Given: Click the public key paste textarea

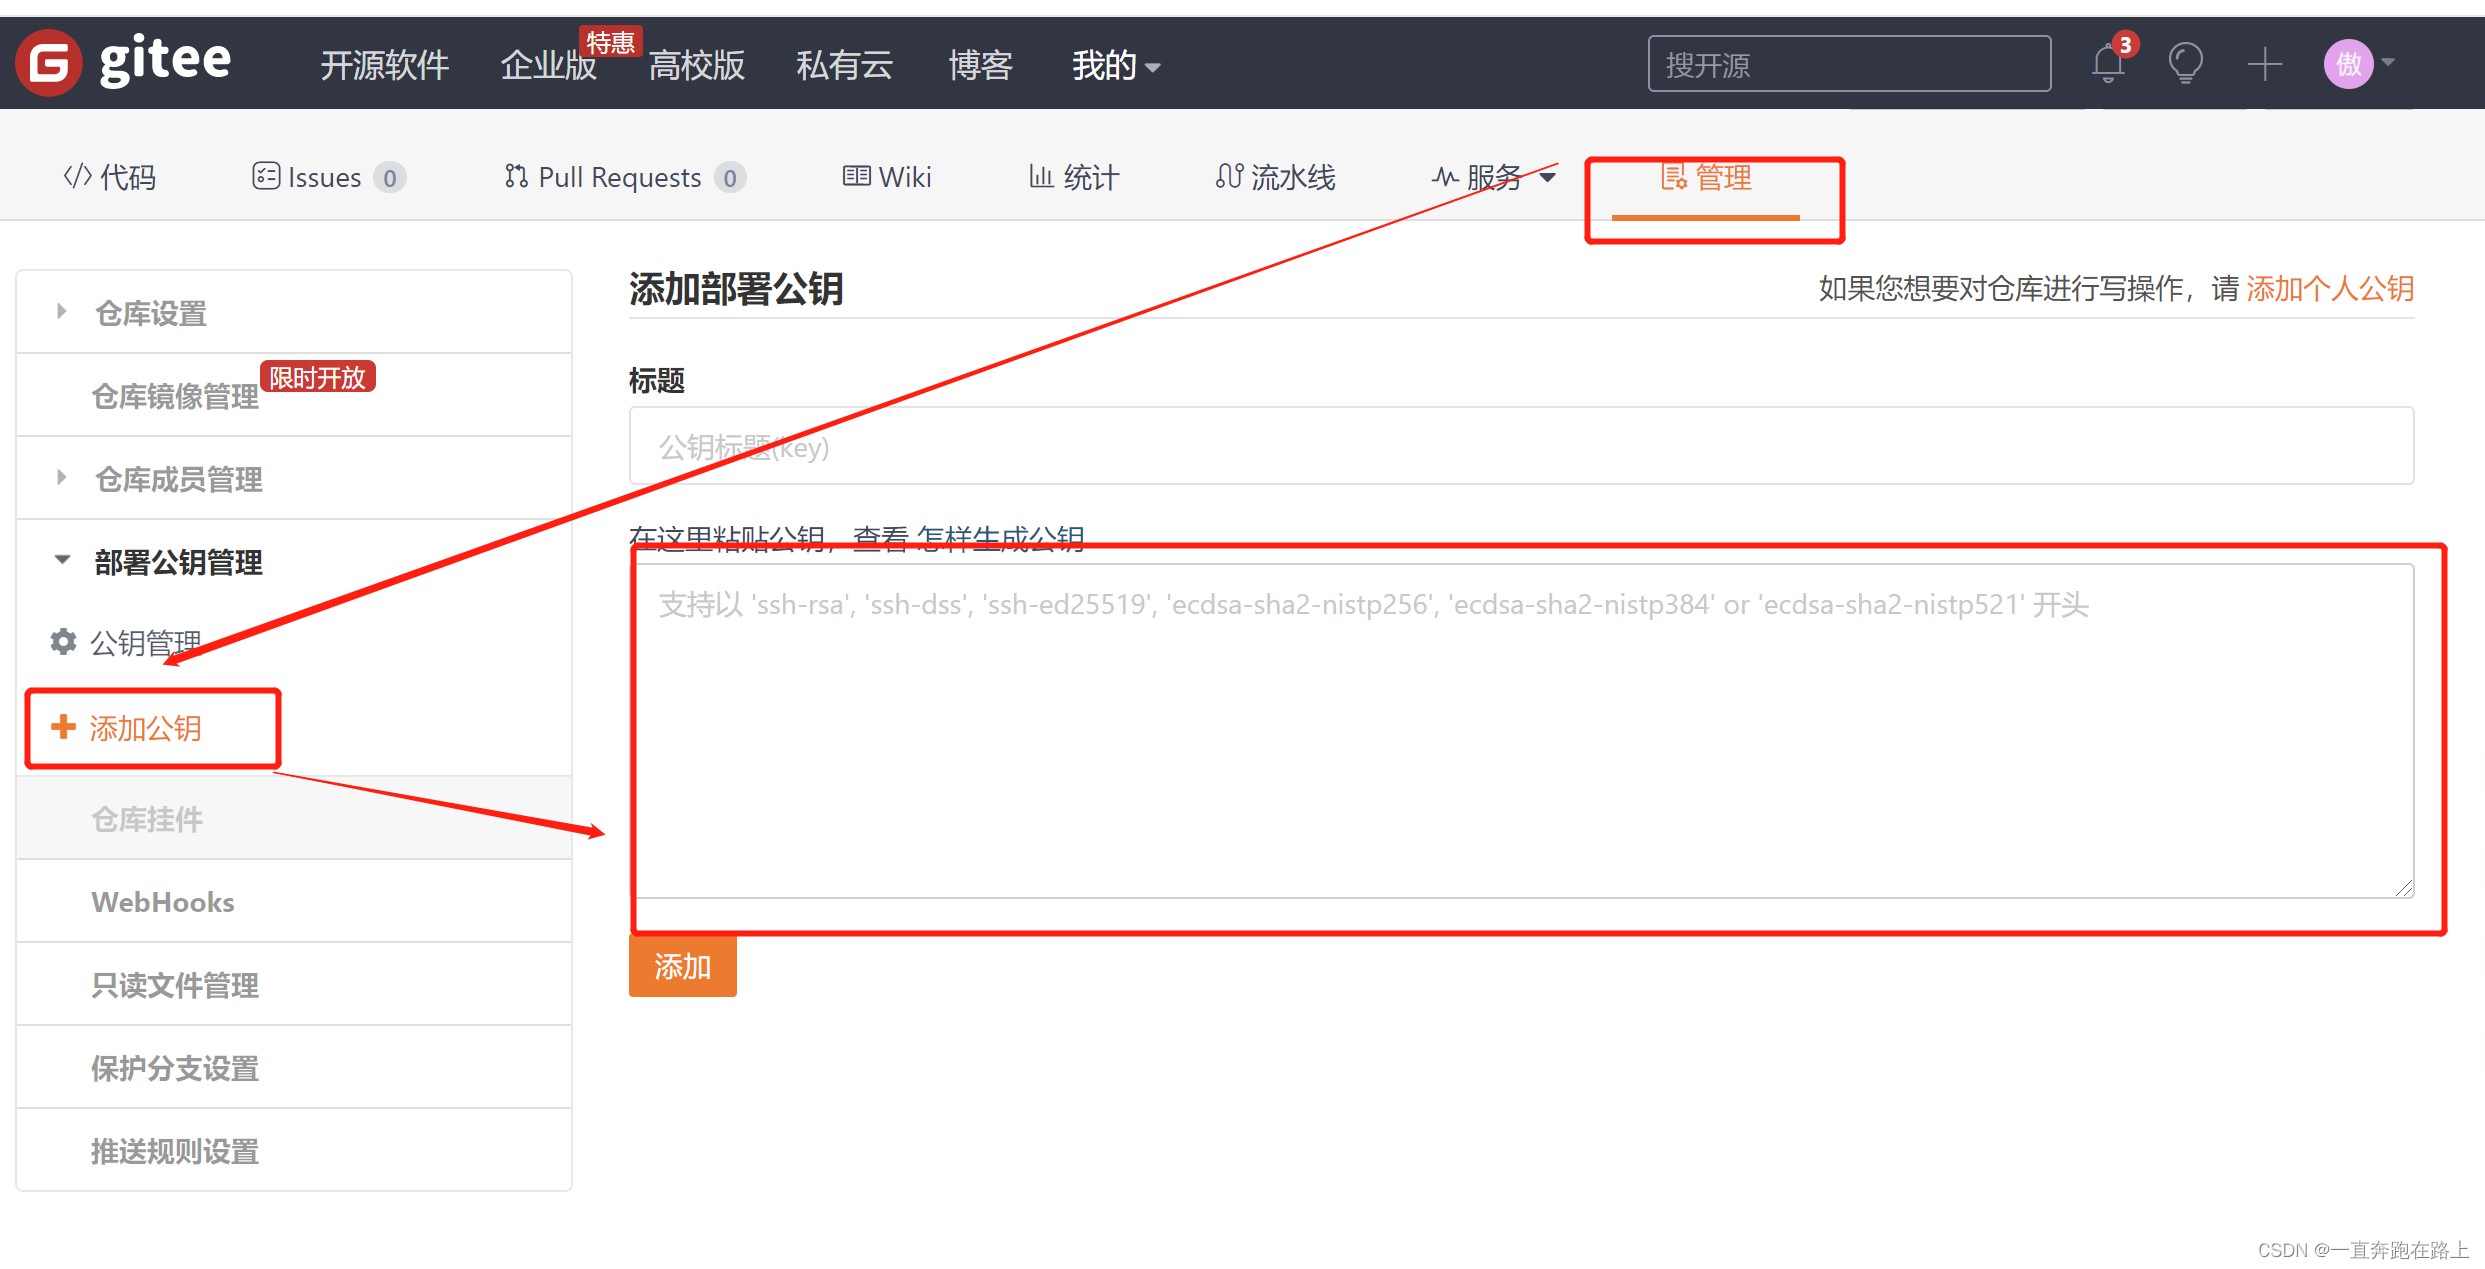Looking at the screenshot, I should 1521,731.
